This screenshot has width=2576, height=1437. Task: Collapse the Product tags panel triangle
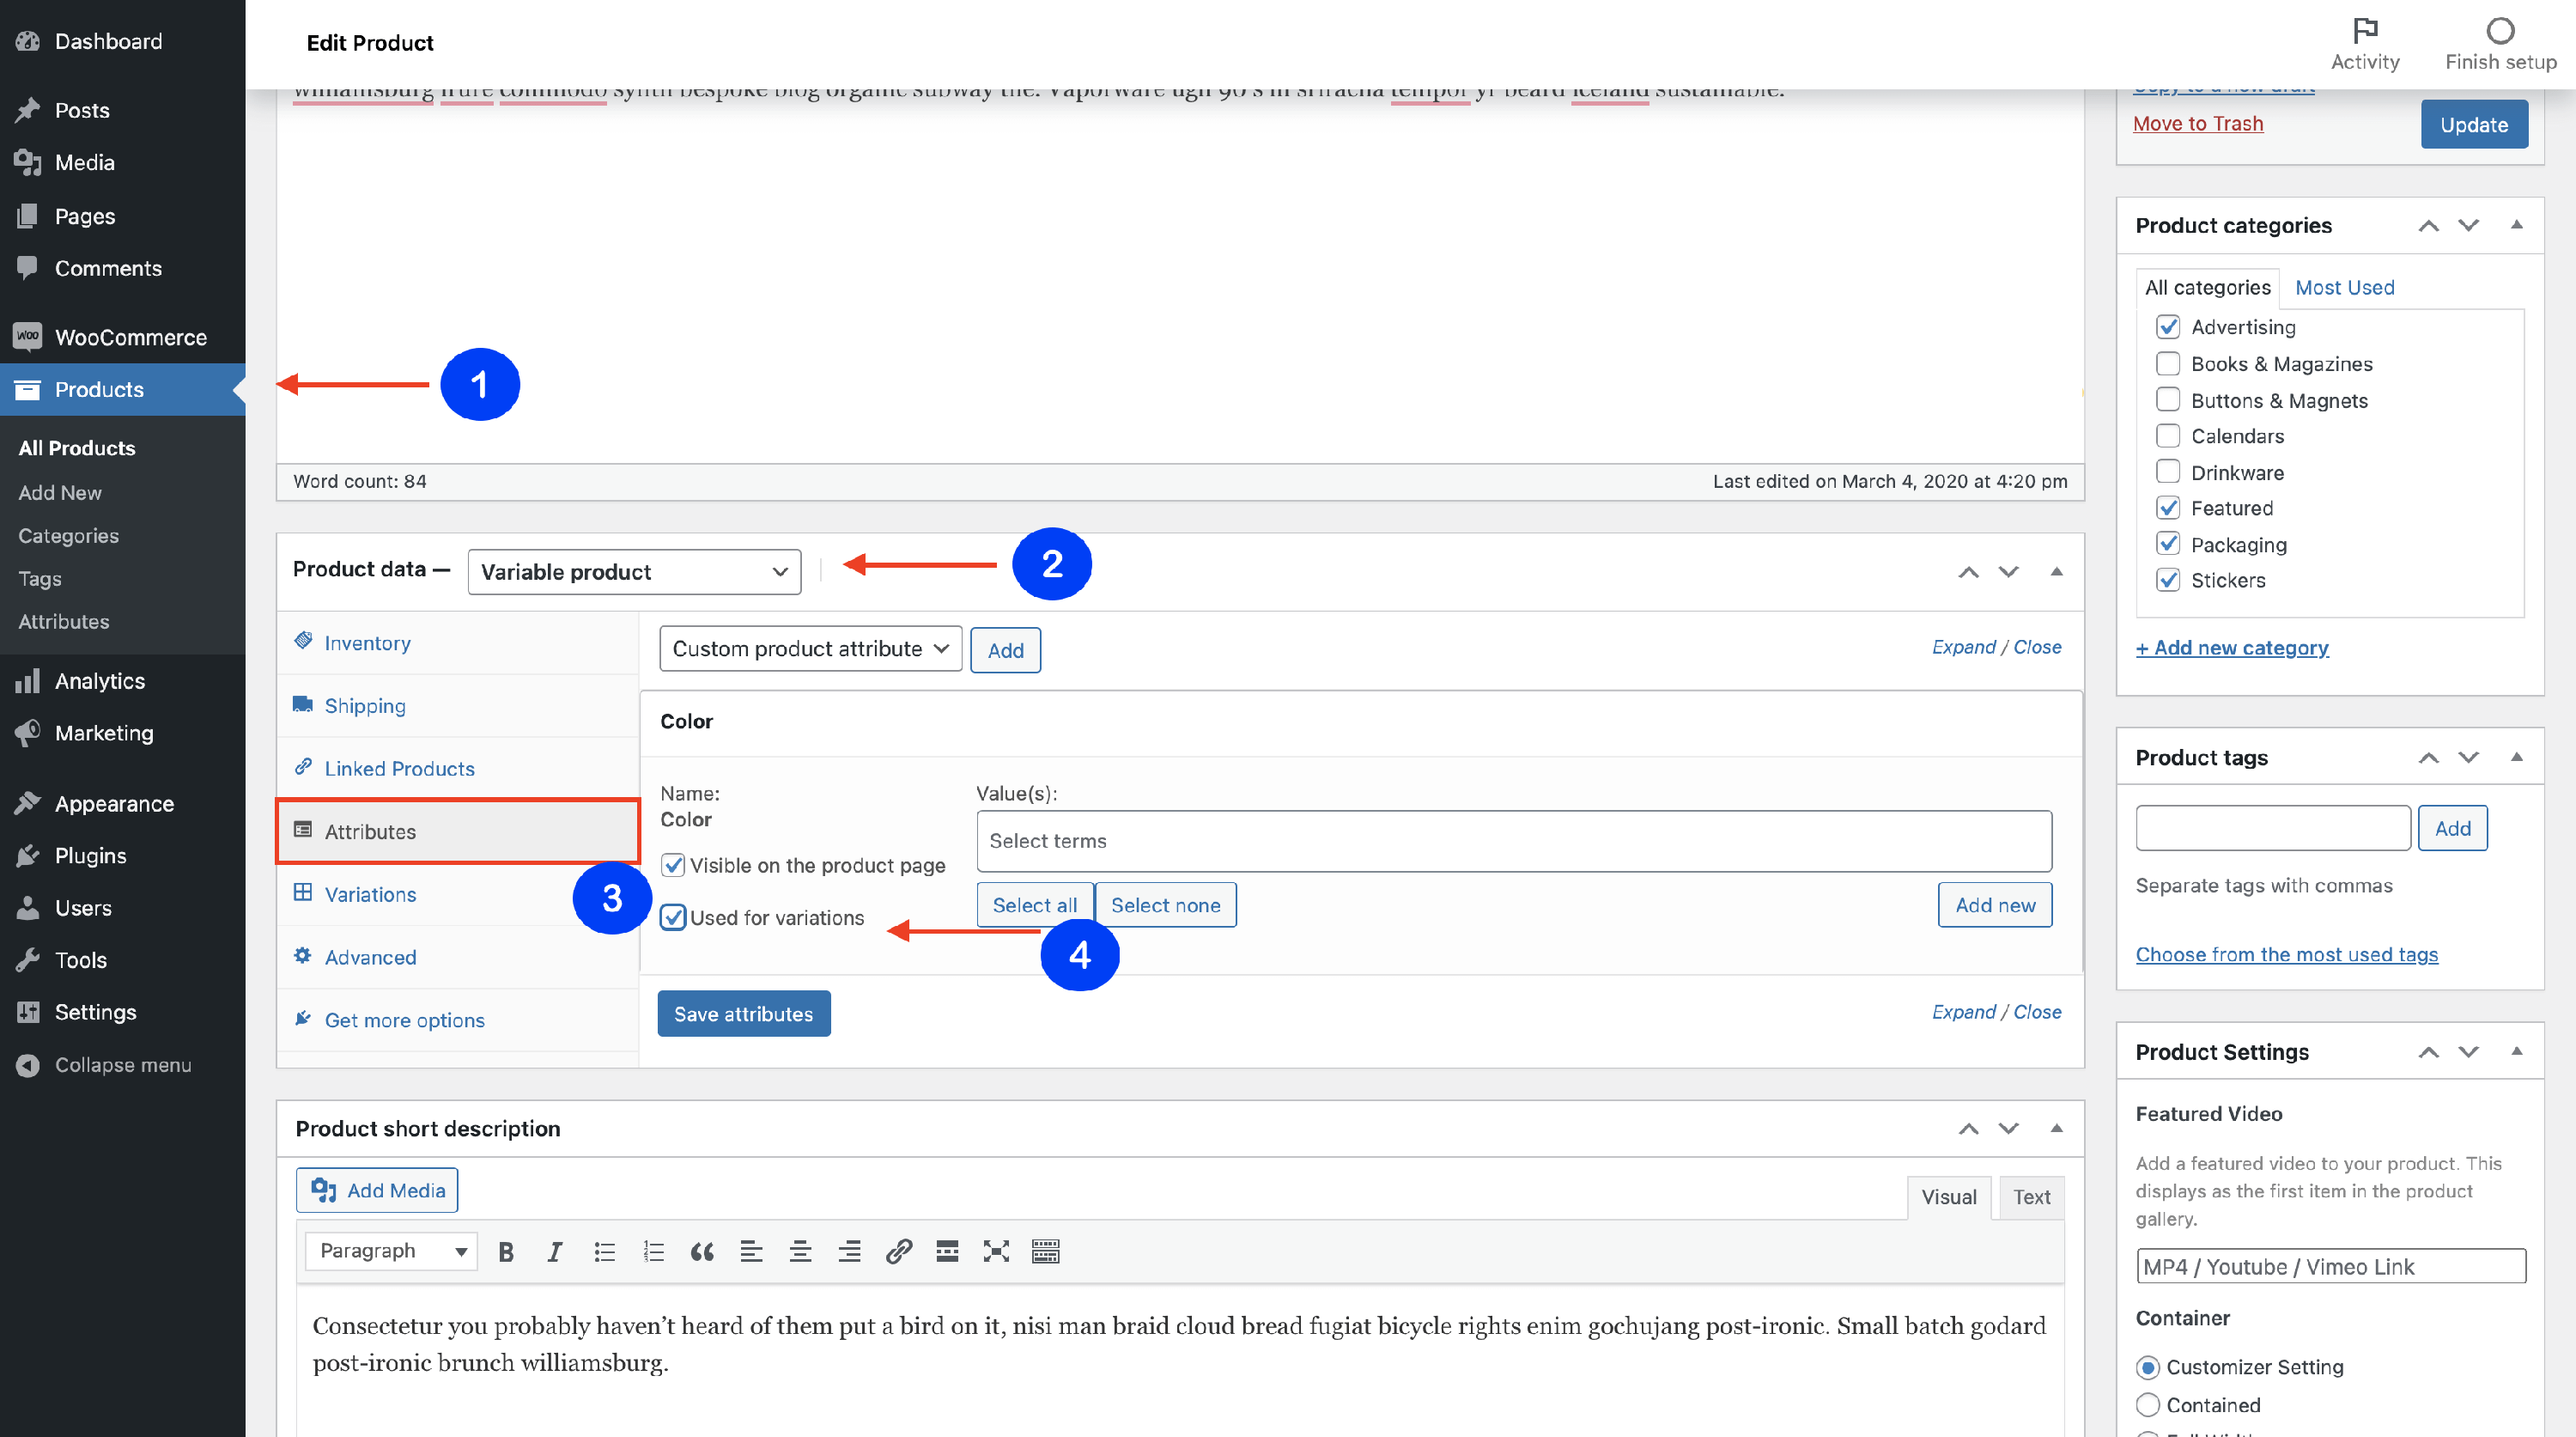tap(2516, 757)
